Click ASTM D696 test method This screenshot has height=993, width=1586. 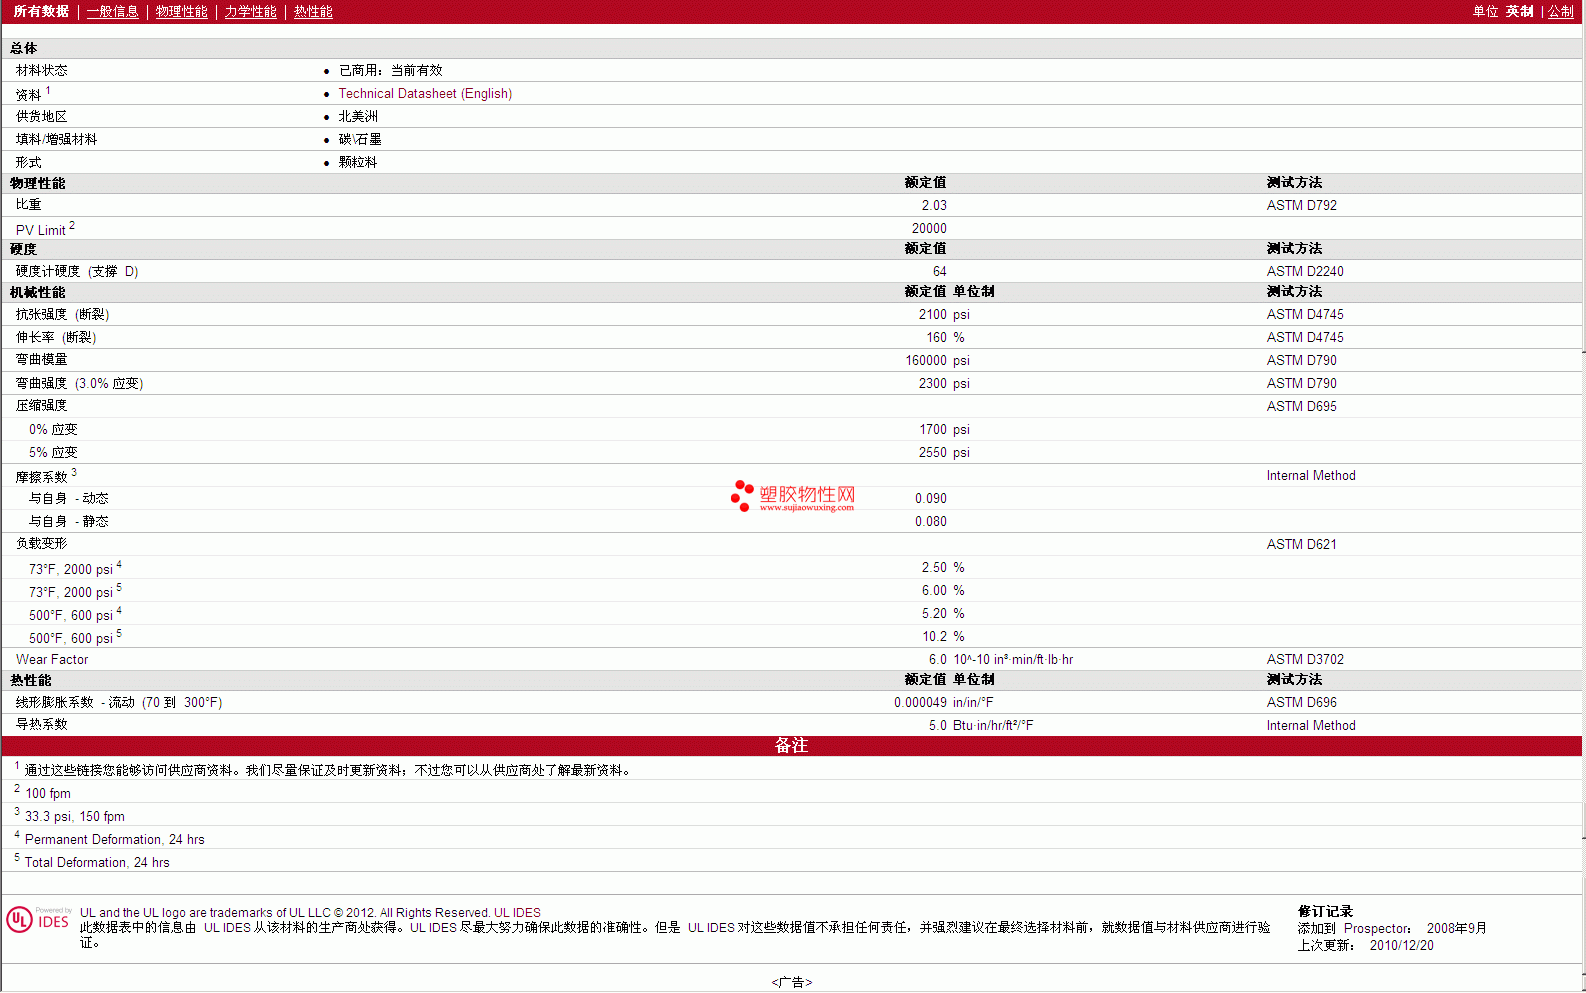(x=1301, y=702)
